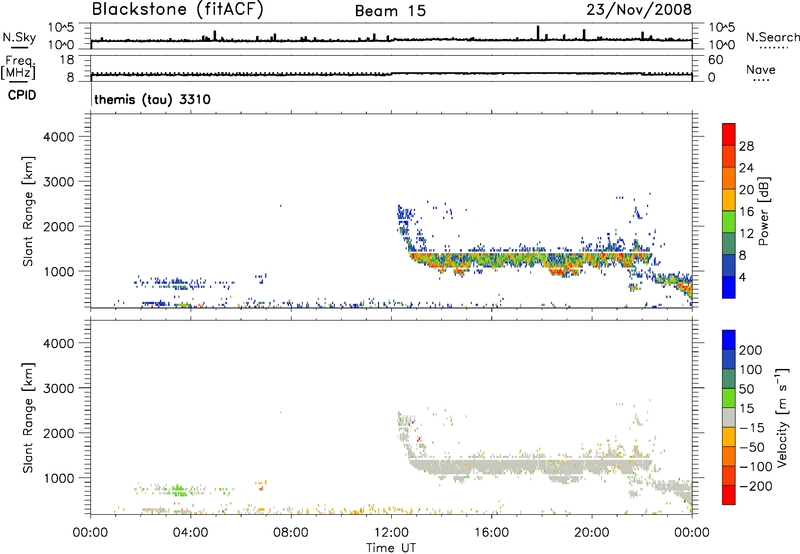This screenshot has height=554, width=800.
Task: Click the blue bottom of power color bar
Action: 729,287
